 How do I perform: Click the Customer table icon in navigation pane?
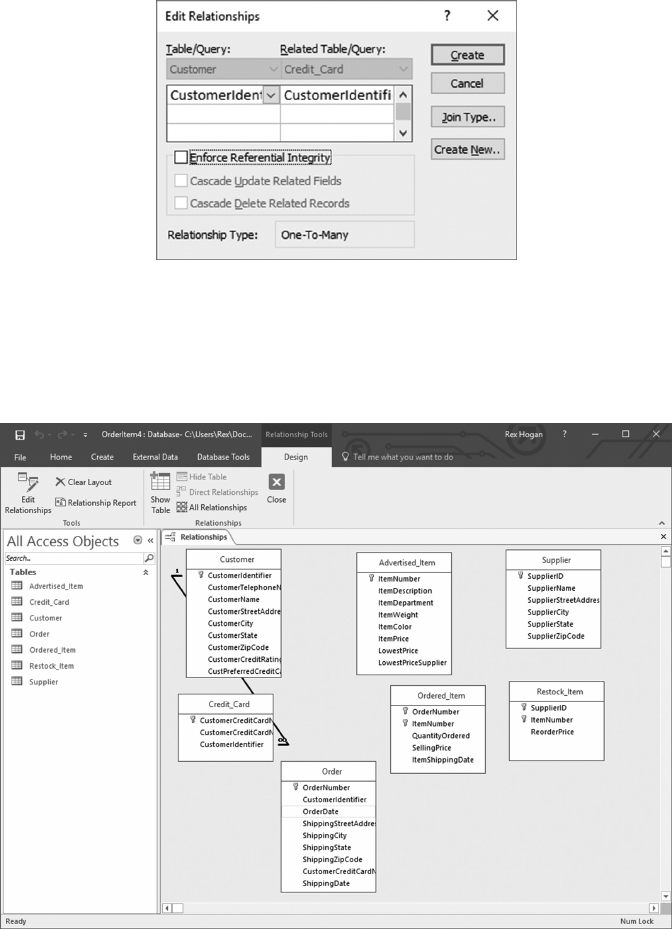pyautogui.click(x=17, y=618)
